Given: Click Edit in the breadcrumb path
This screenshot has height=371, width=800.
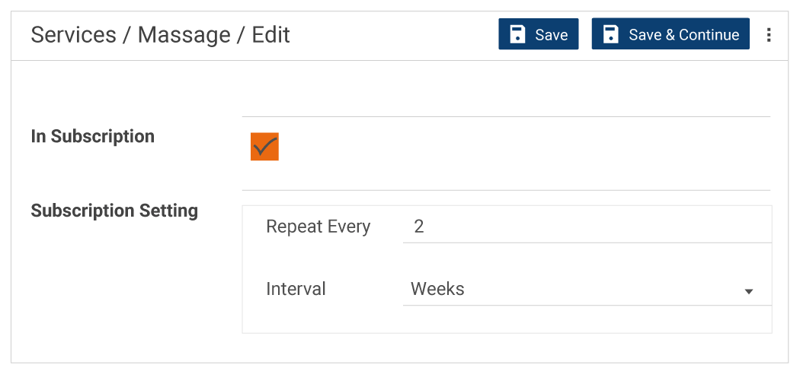Looking at the screenshot, I should (271, 35).
